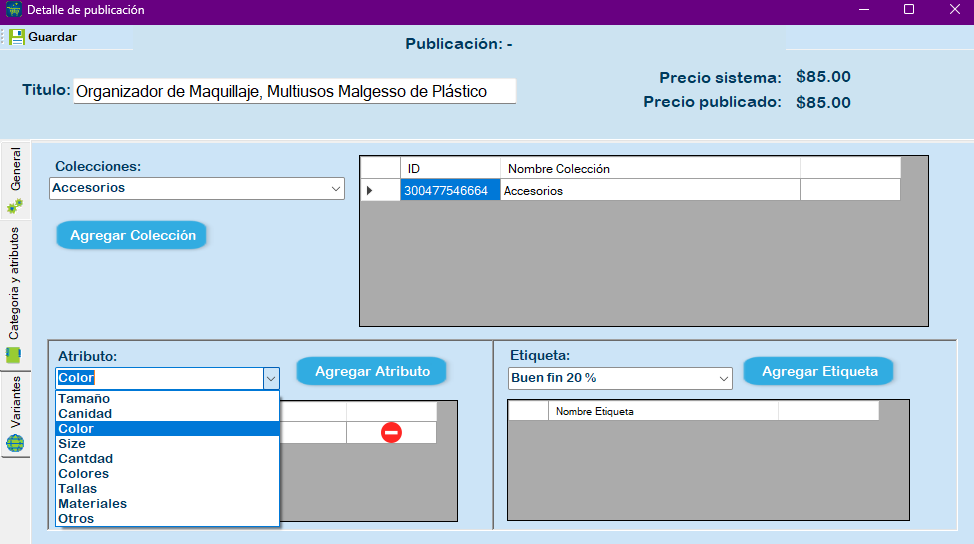Screen dimensions: 974x544
Task: Open the Etiqueta dropdown
Action: 723,378
